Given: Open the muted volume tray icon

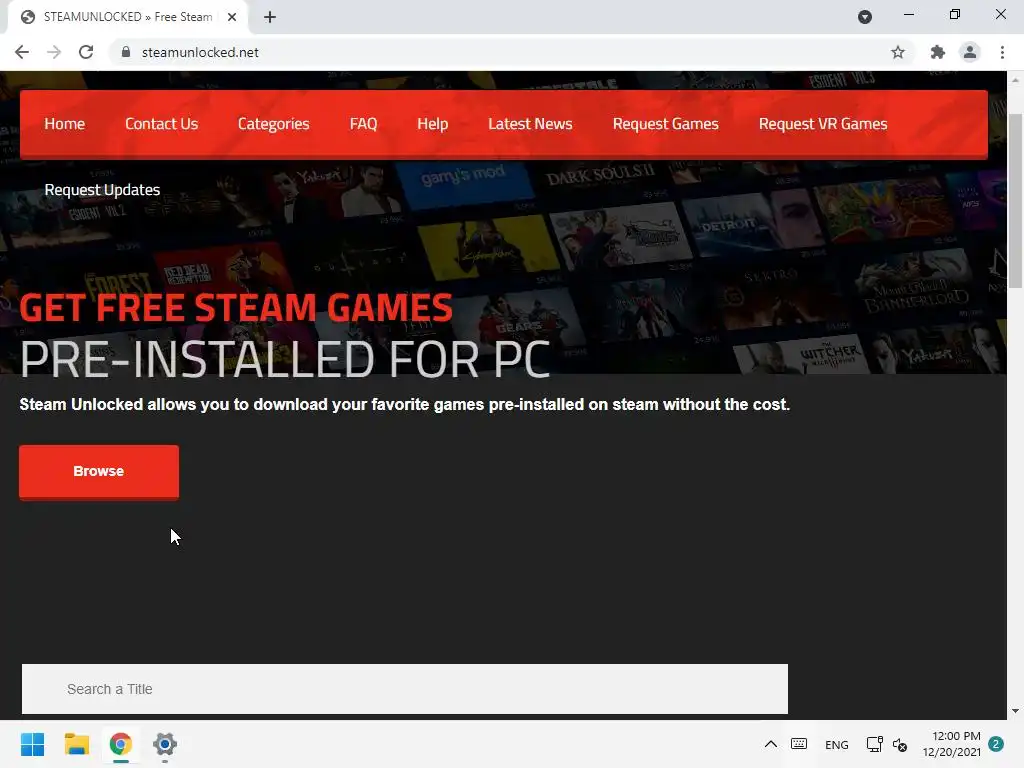Looking at the screenshot, I should click(900, 744).
